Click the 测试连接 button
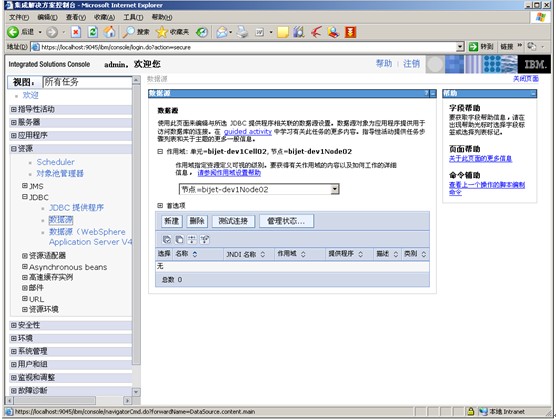The width and height of the screenshot is (556, 420). click(233, 221)
